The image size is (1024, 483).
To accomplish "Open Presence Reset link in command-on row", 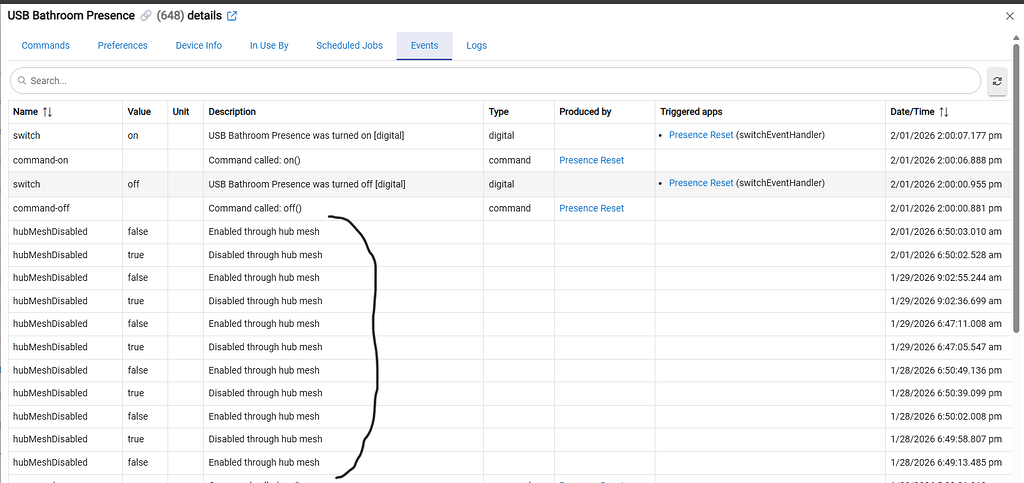I will pos(592,160).
